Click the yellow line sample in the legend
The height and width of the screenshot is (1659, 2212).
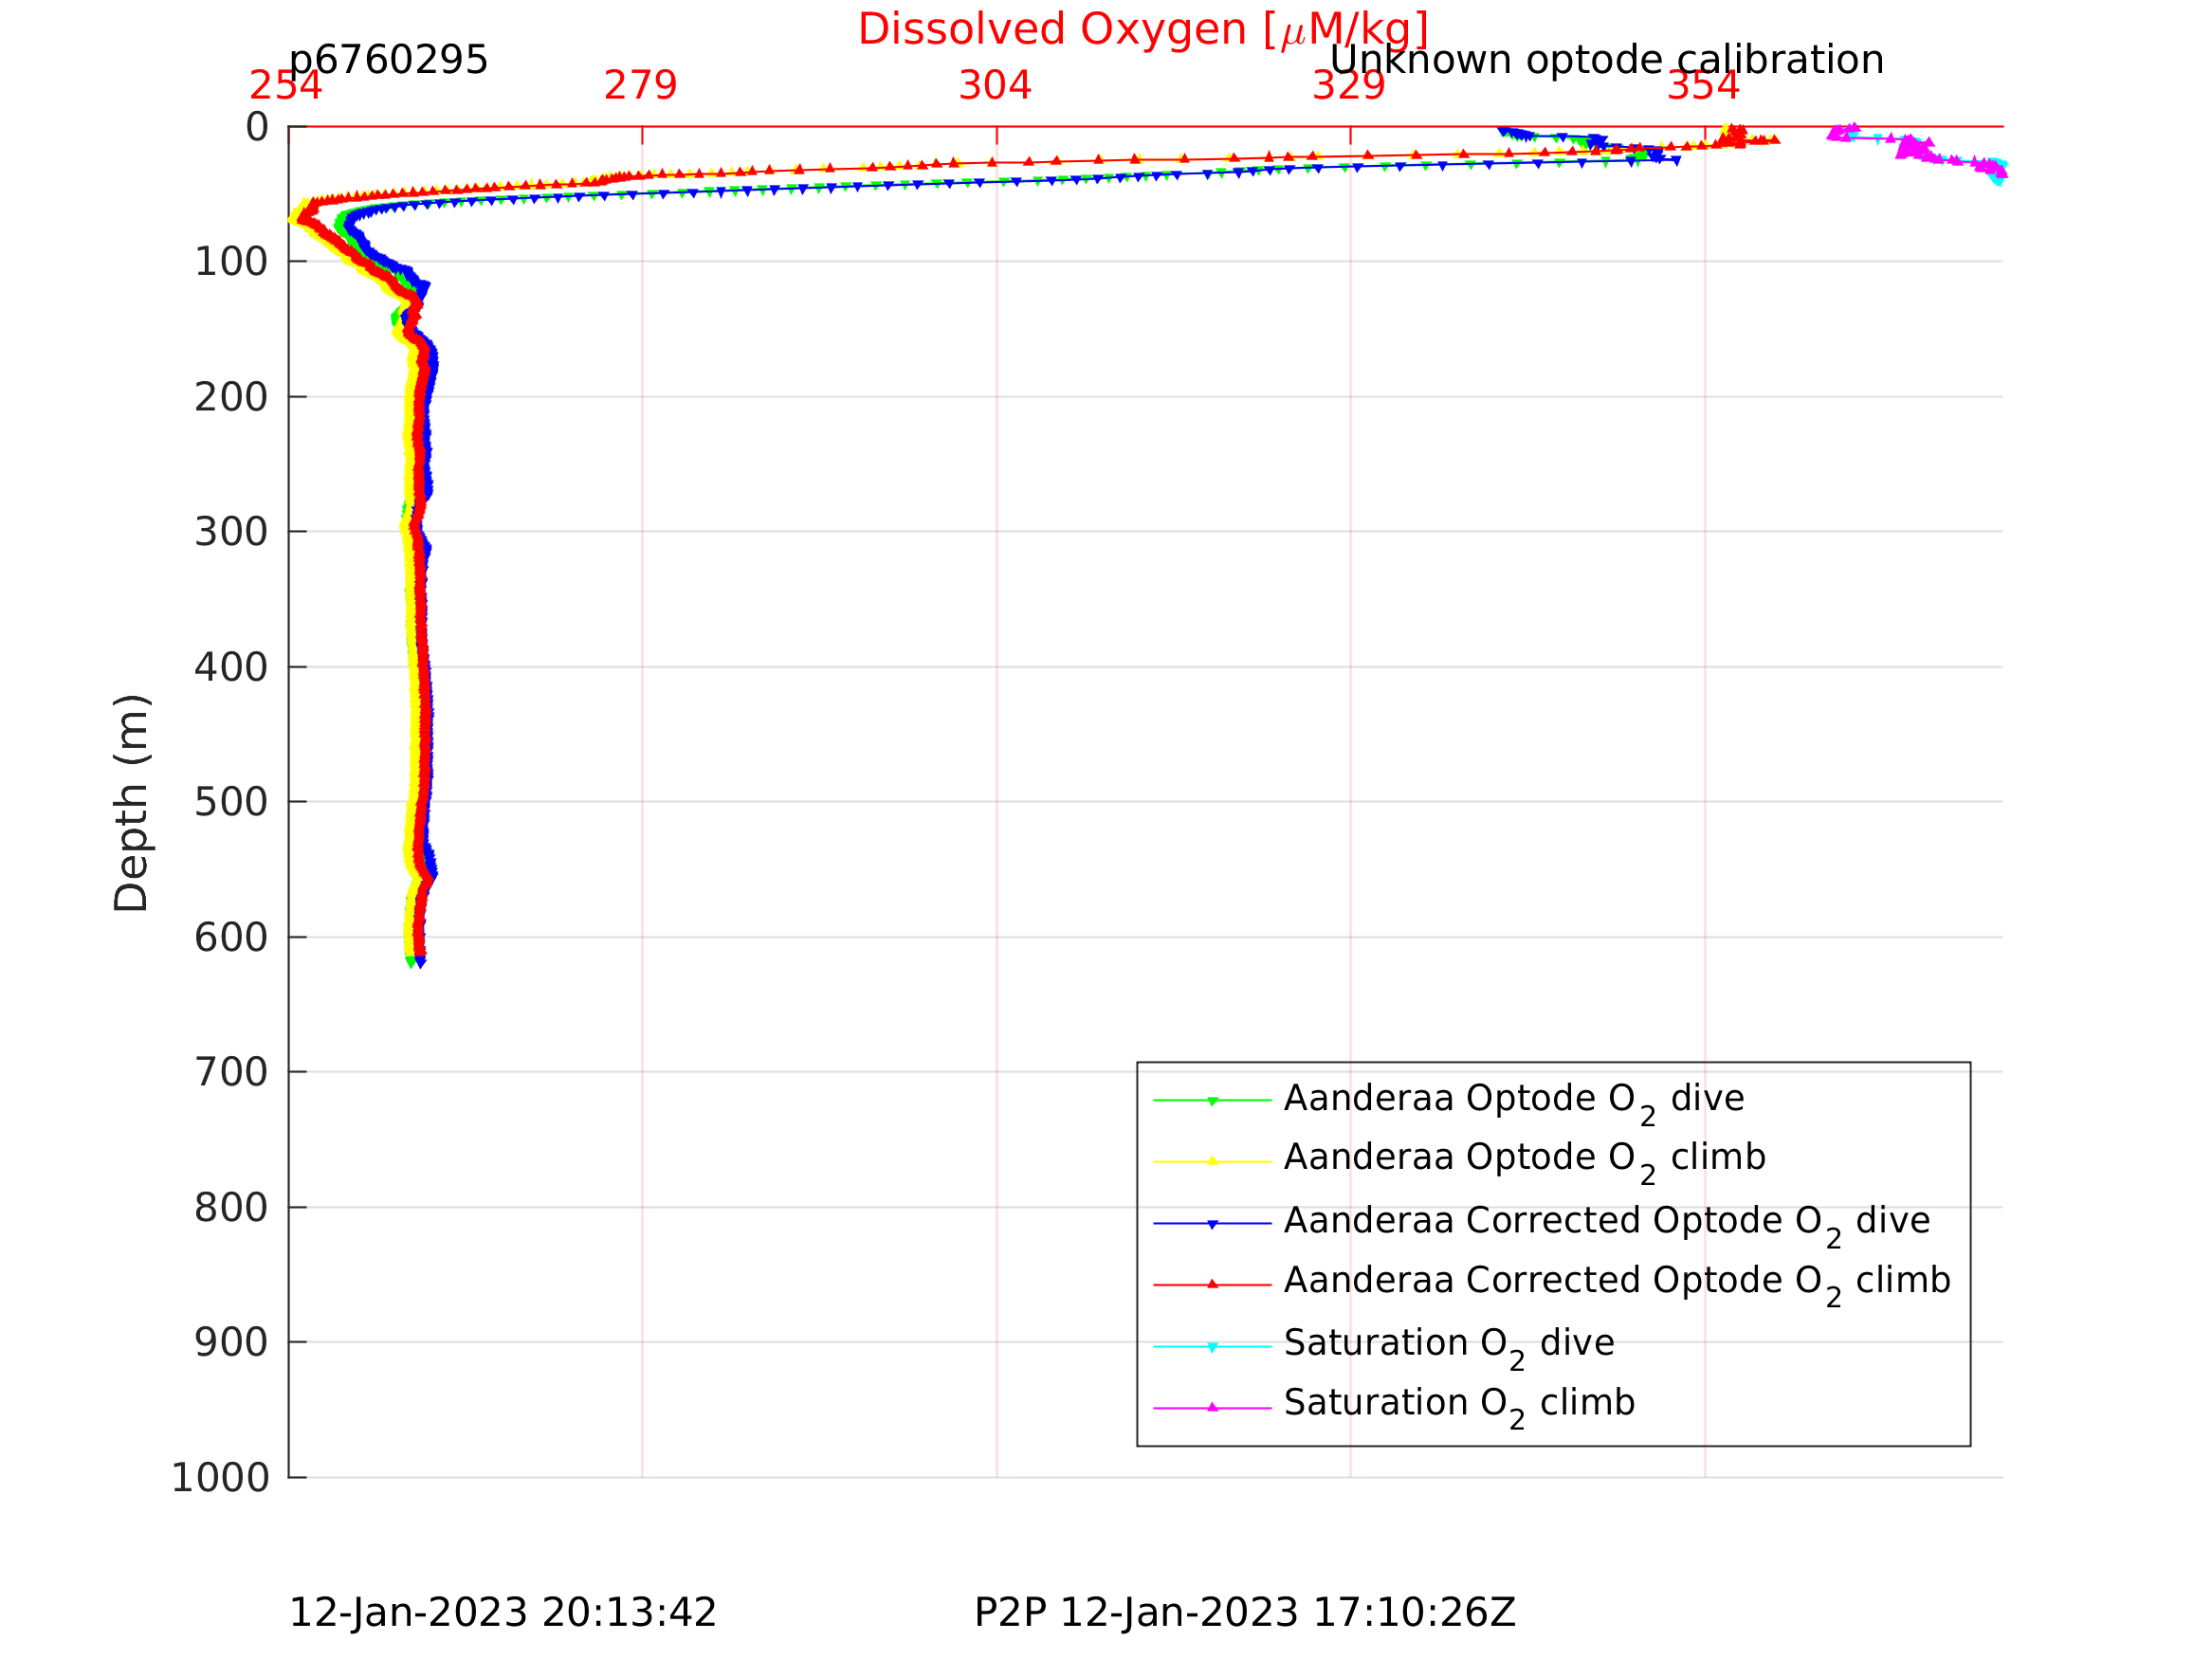click(1212, 1161)
